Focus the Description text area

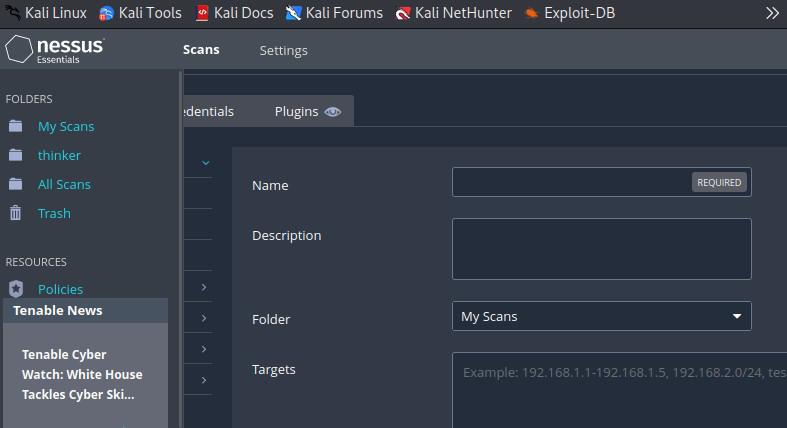pyautogui.click(x=601, y=249)
